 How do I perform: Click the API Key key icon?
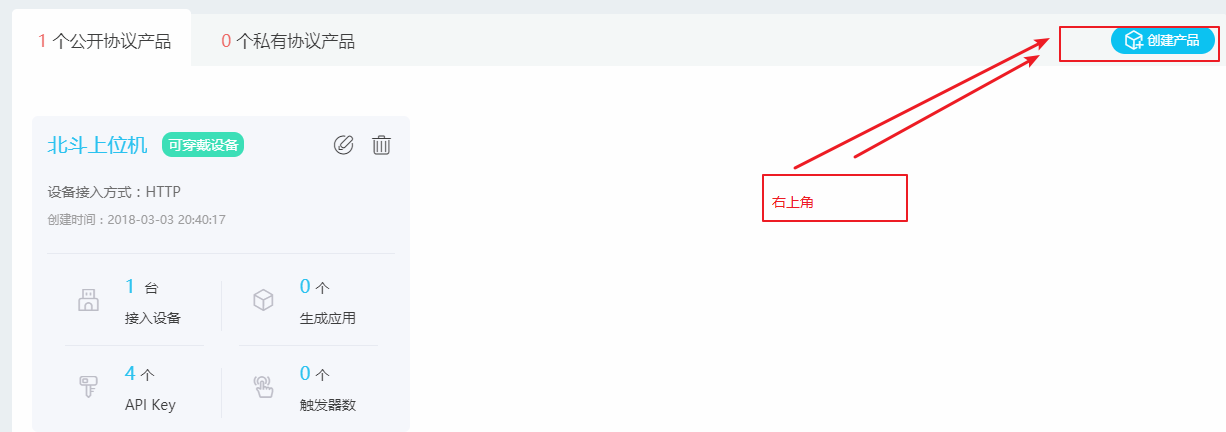pos(88,386)
